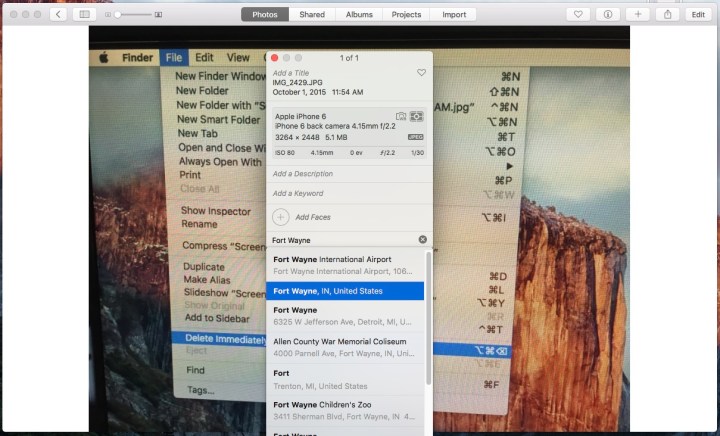Select Fort Wayne International Airport suggestion
The height and width of the screenshot is (436, 720).
pyautogui.click(x=345, y=265)
